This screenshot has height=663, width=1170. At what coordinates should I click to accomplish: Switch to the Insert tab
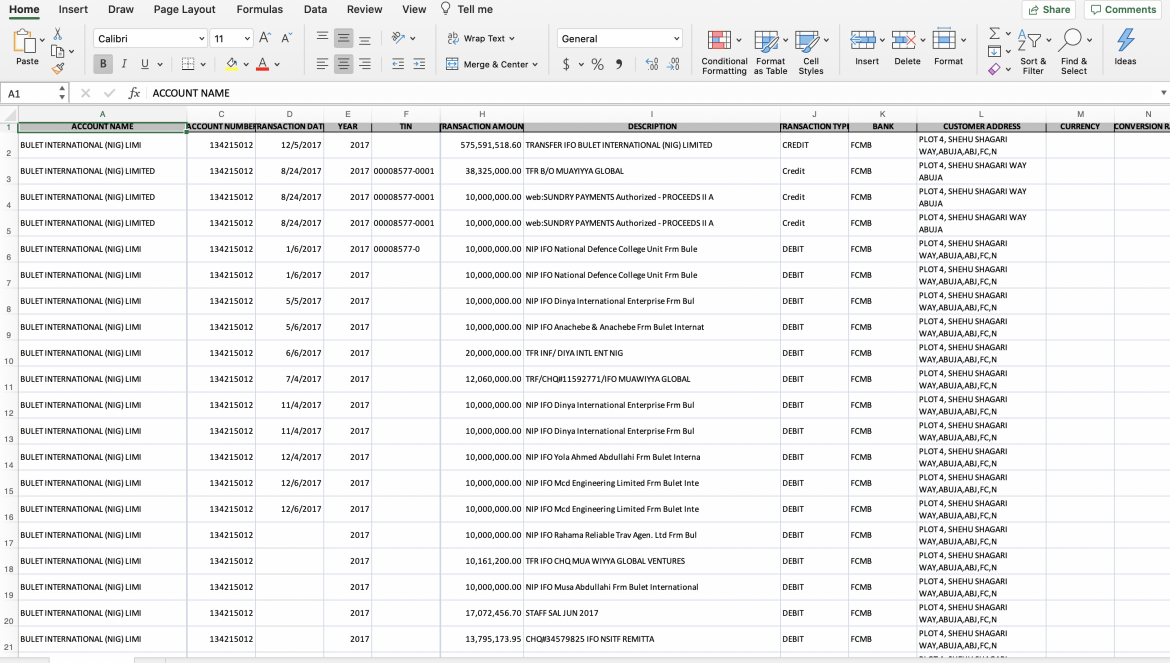pos(73,10)
